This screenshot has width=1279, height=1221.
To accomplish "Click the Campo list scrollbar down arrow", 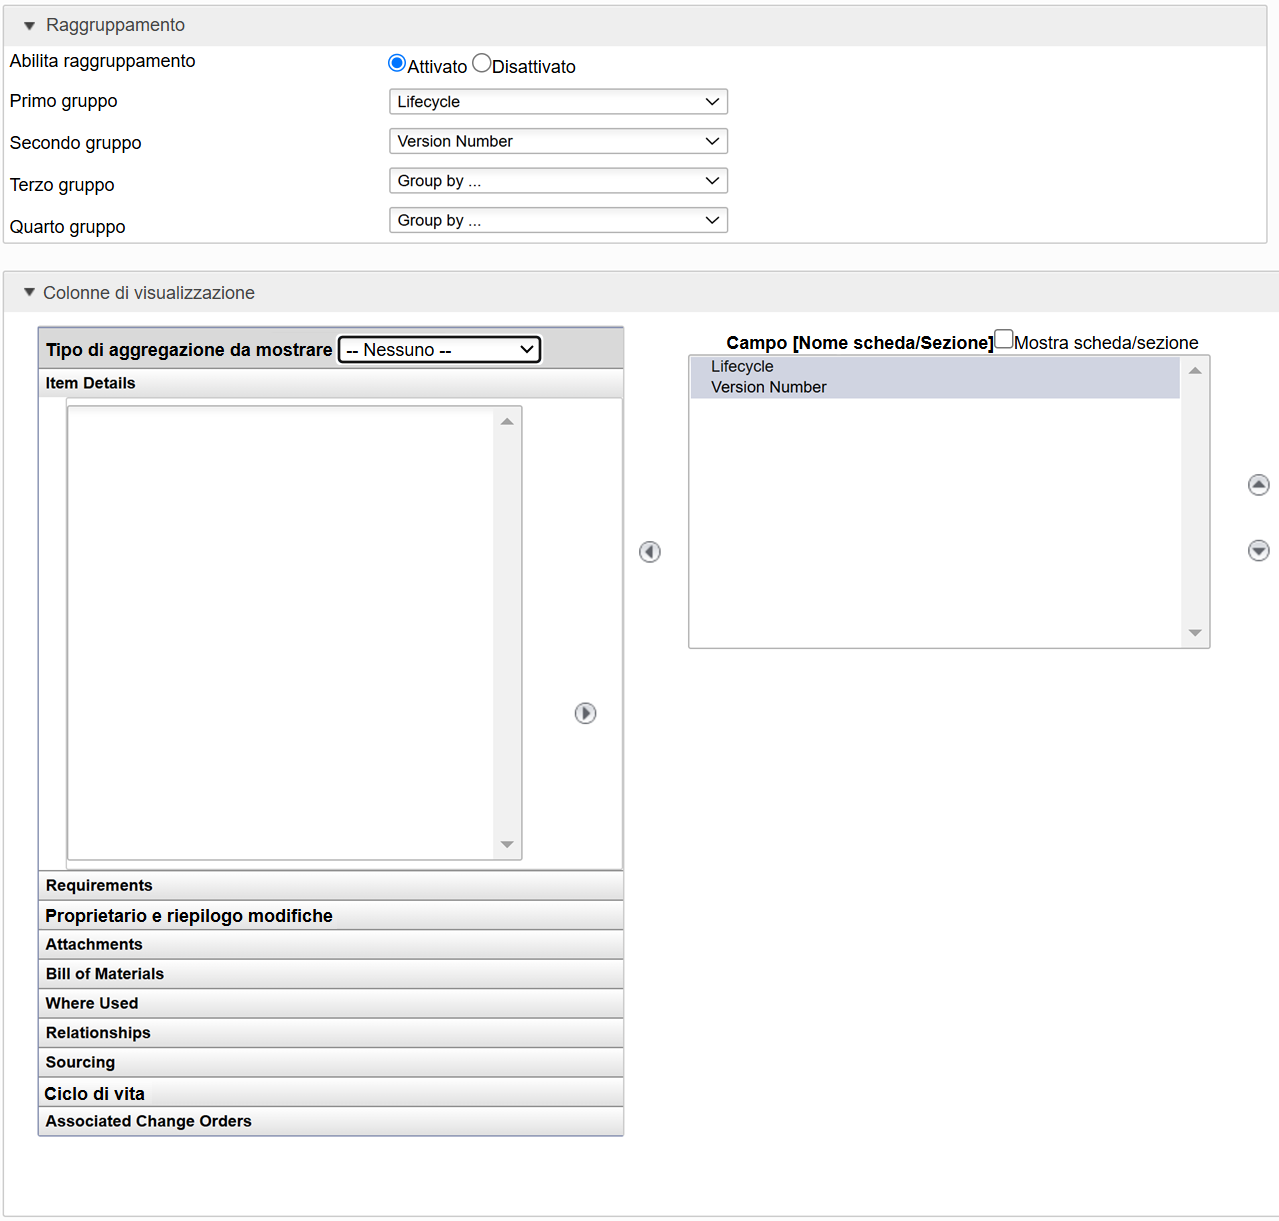I will [1194, 632].
